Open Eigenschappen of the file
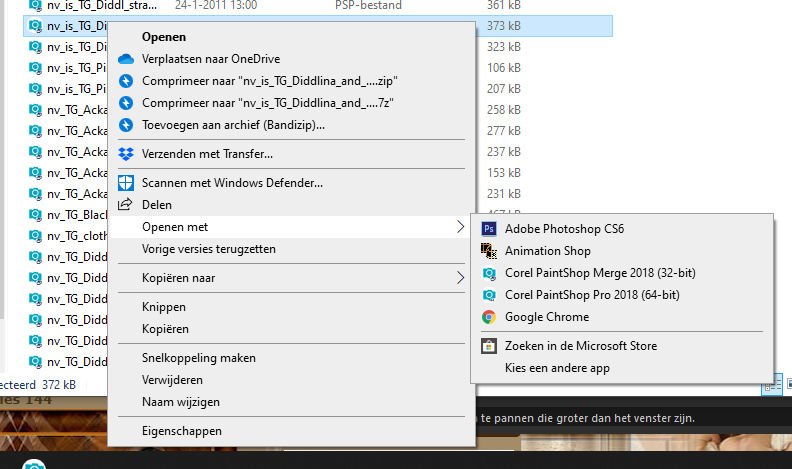792x469 pixels. tap(182, 431)
